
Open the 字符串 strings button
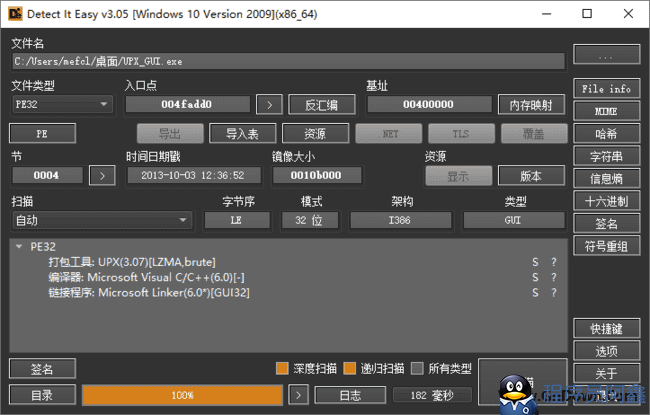606,156
